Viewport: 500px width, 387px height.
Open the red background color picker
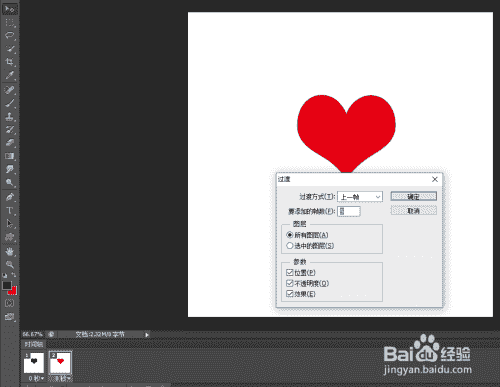[13, 291]
